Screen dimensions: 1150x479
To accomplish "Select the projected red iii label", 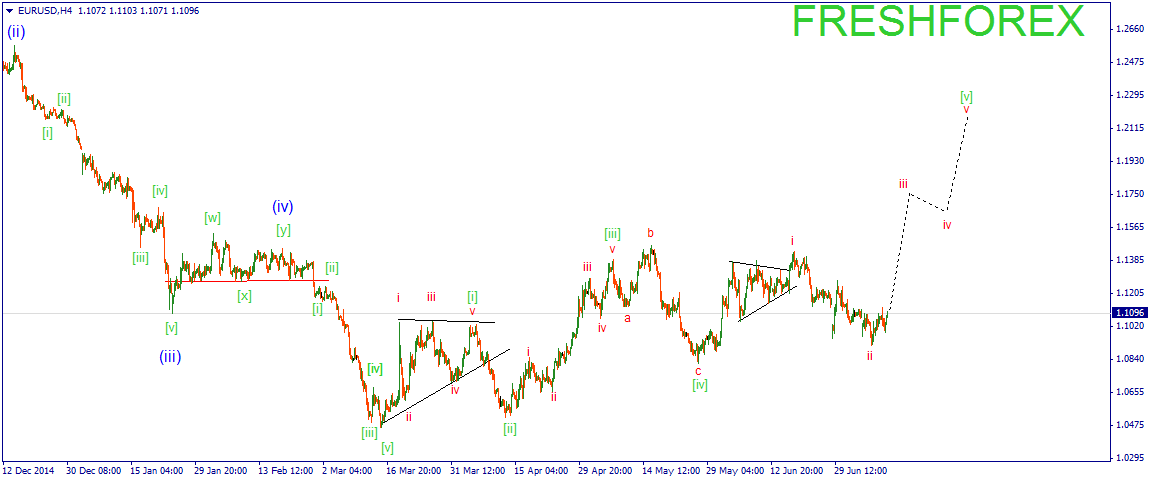I will tap(904, 183).
